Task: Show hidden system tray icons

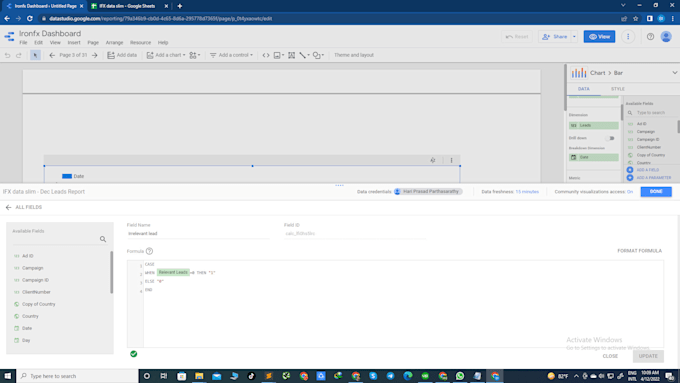Action: pyautogui.click(x=576, y=376)
